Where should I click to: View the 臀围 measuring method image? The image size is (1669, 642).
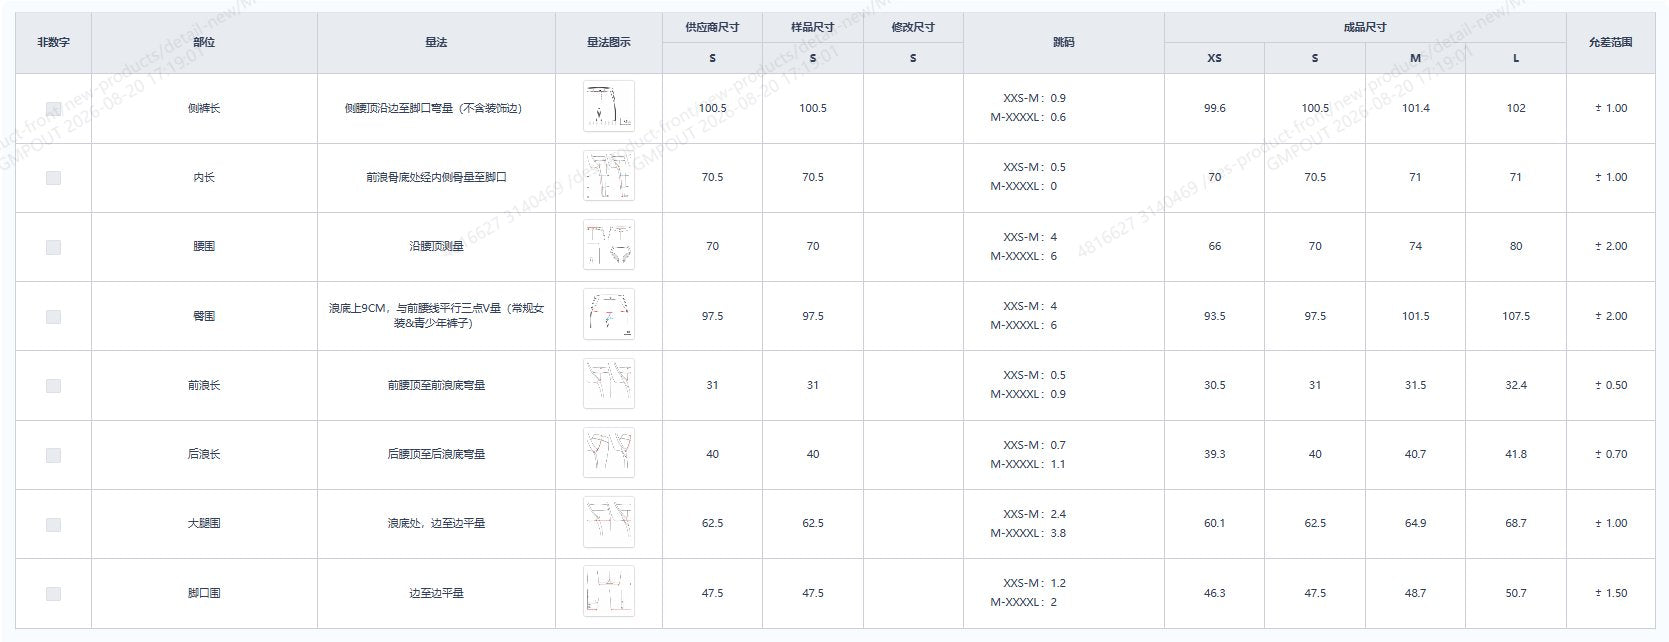click(608, 315)
